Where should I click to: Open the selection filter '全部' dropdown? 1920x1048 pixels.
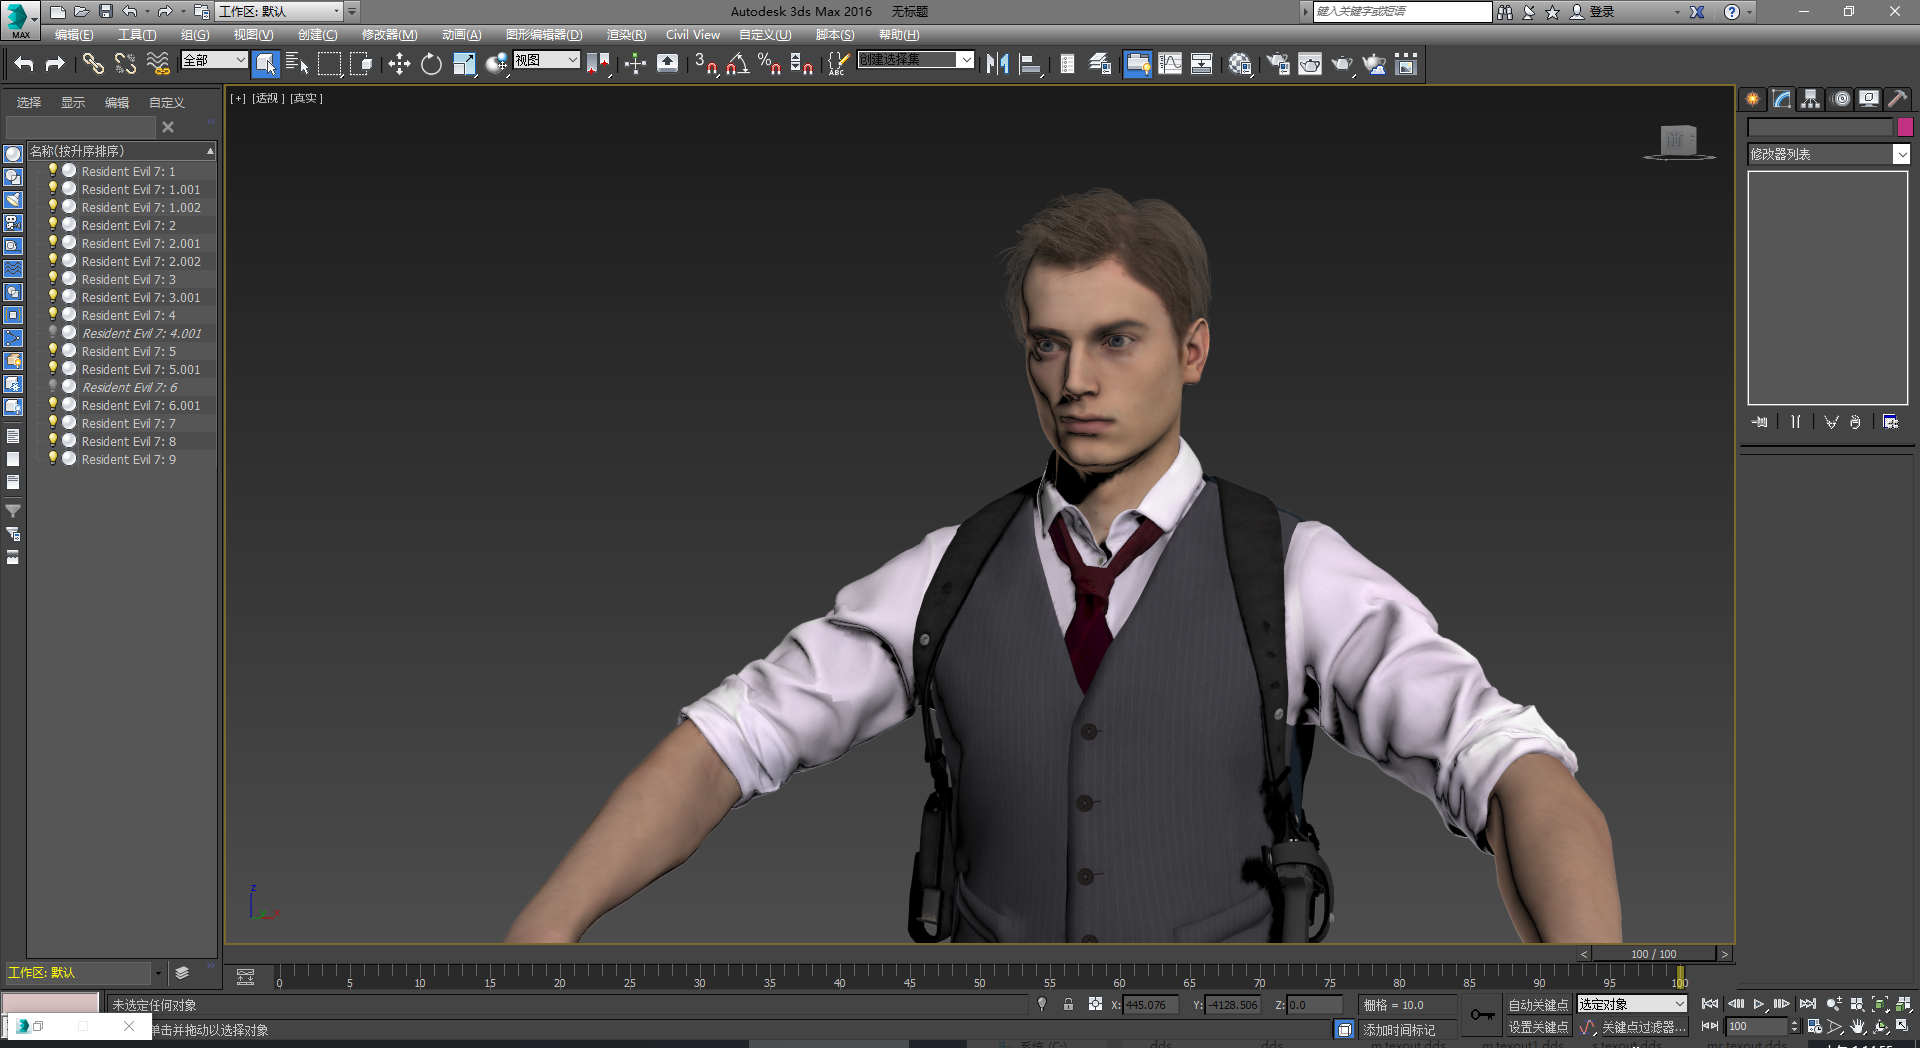214,60
